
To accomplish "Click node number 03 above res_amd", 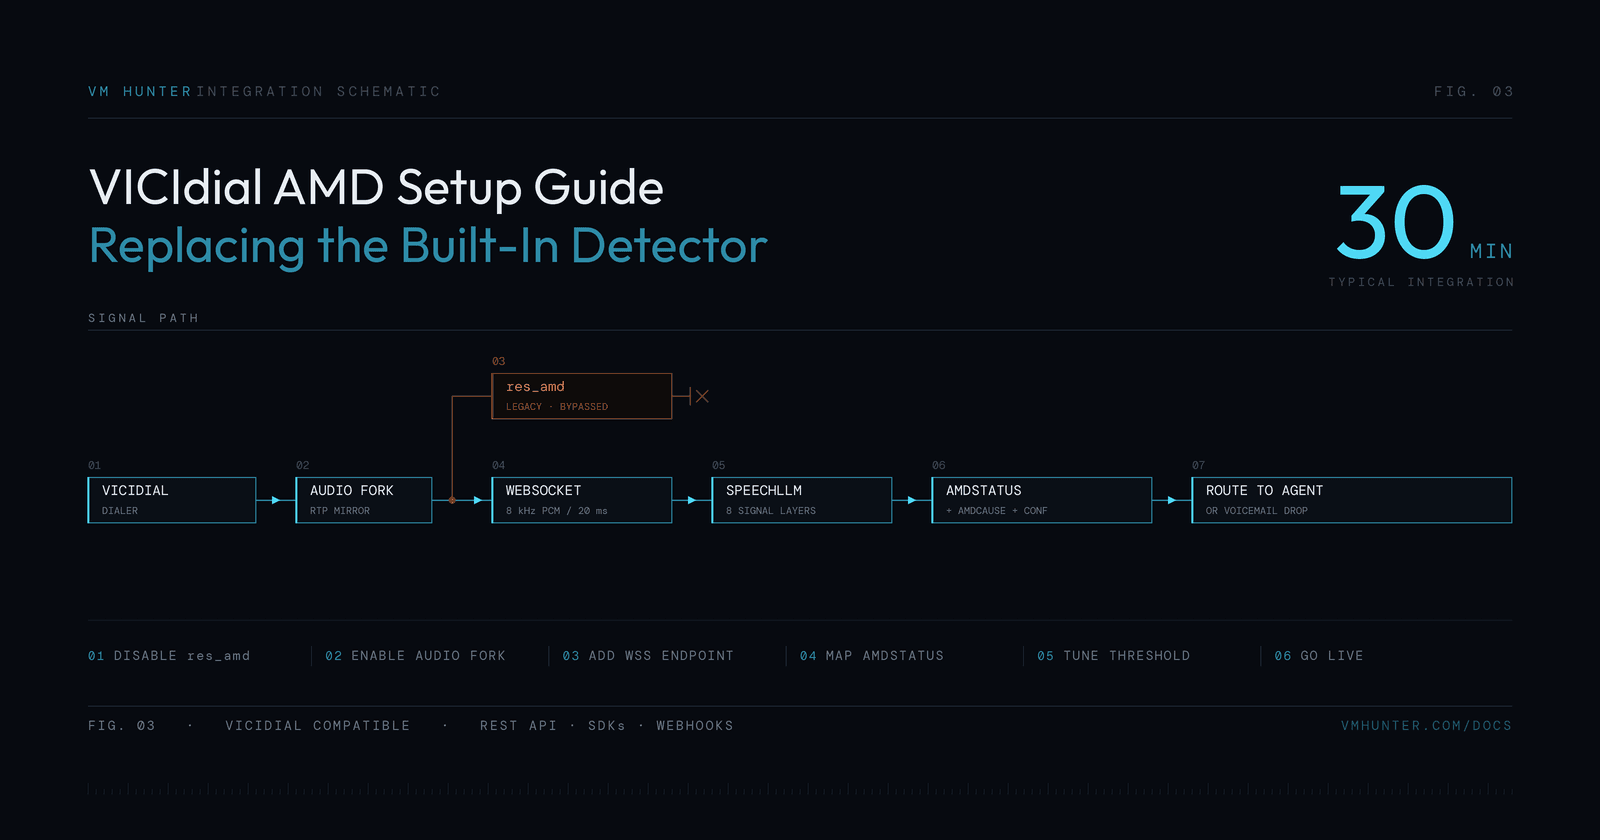I will 499,361.
